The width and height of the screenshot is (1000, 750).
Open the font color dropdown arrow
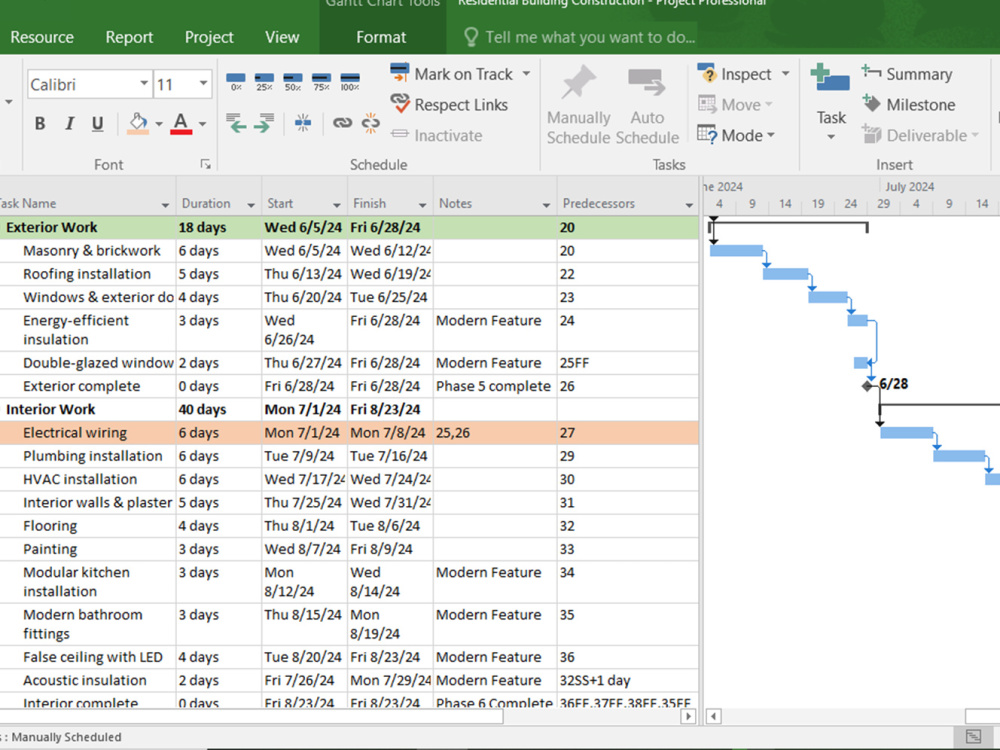pos(202,124)
